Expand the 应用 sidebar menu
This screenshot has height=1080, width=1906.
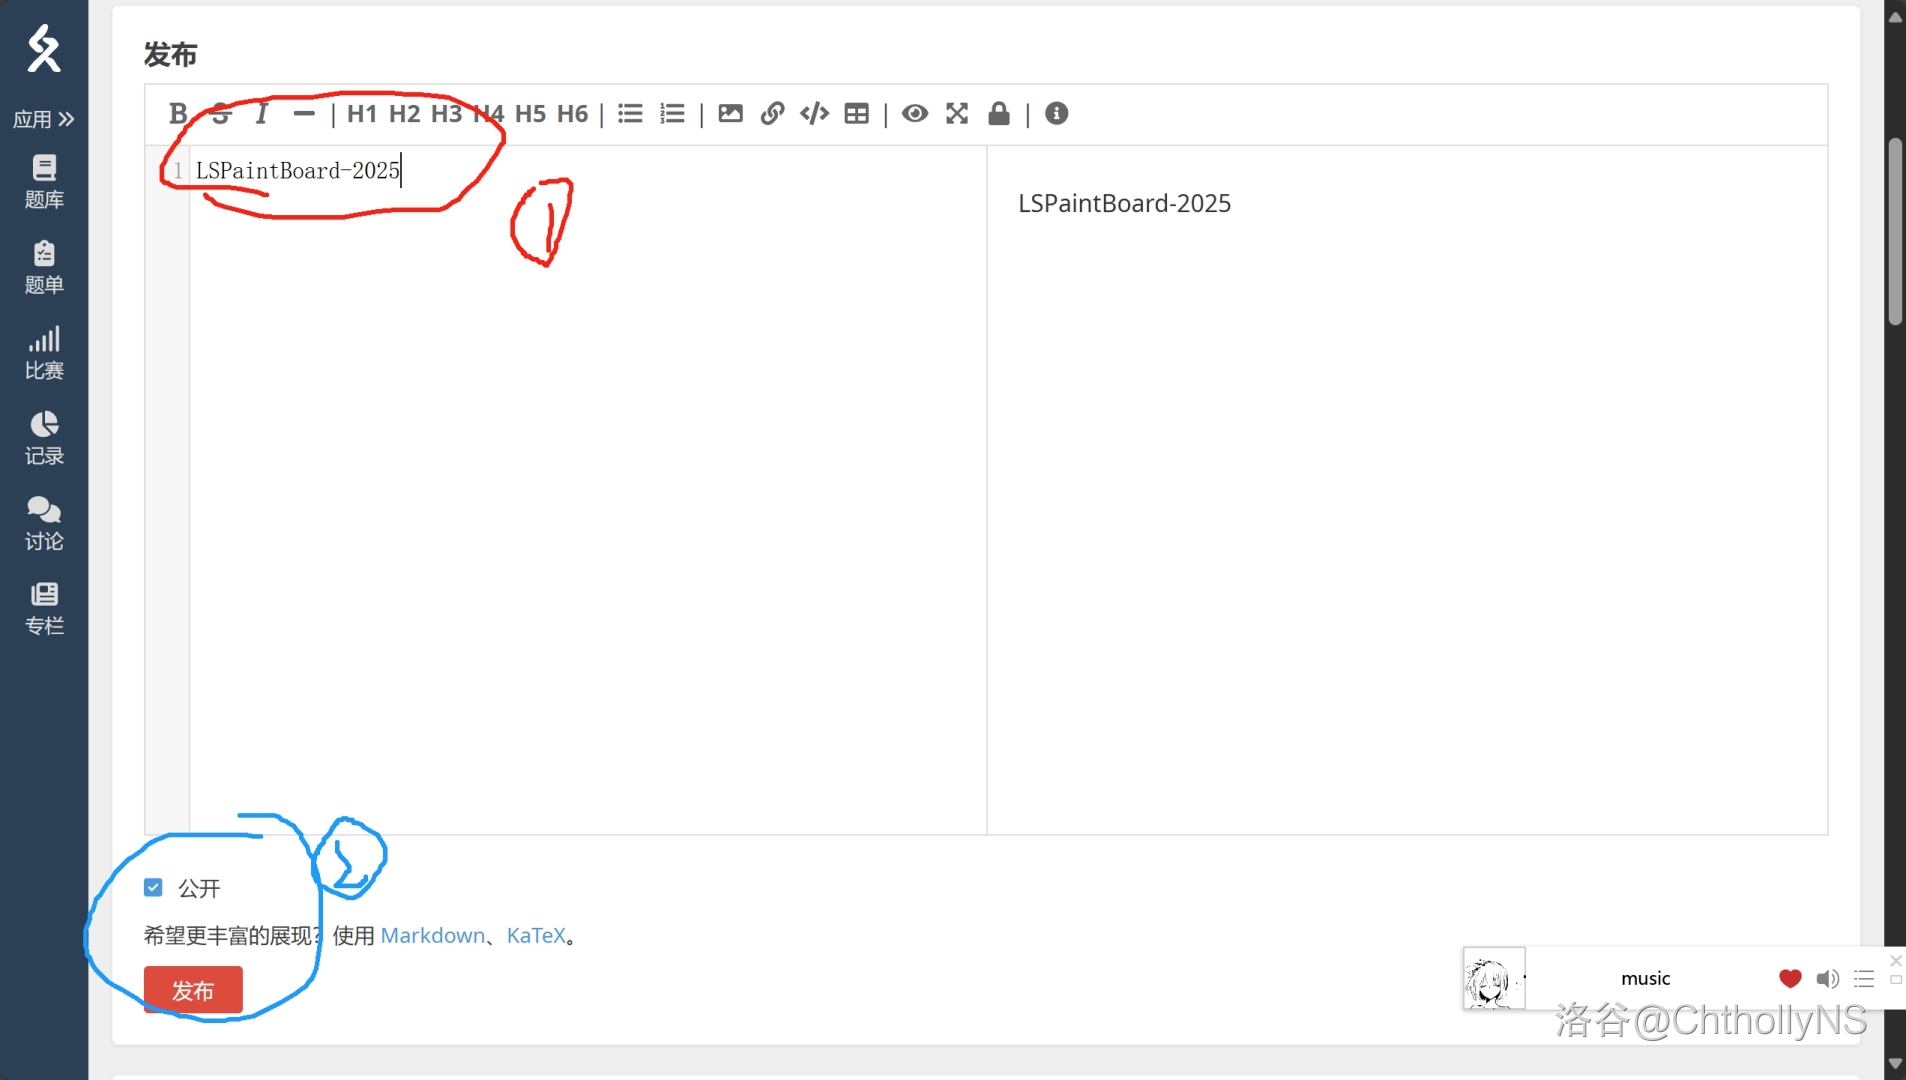click(44, 119)
